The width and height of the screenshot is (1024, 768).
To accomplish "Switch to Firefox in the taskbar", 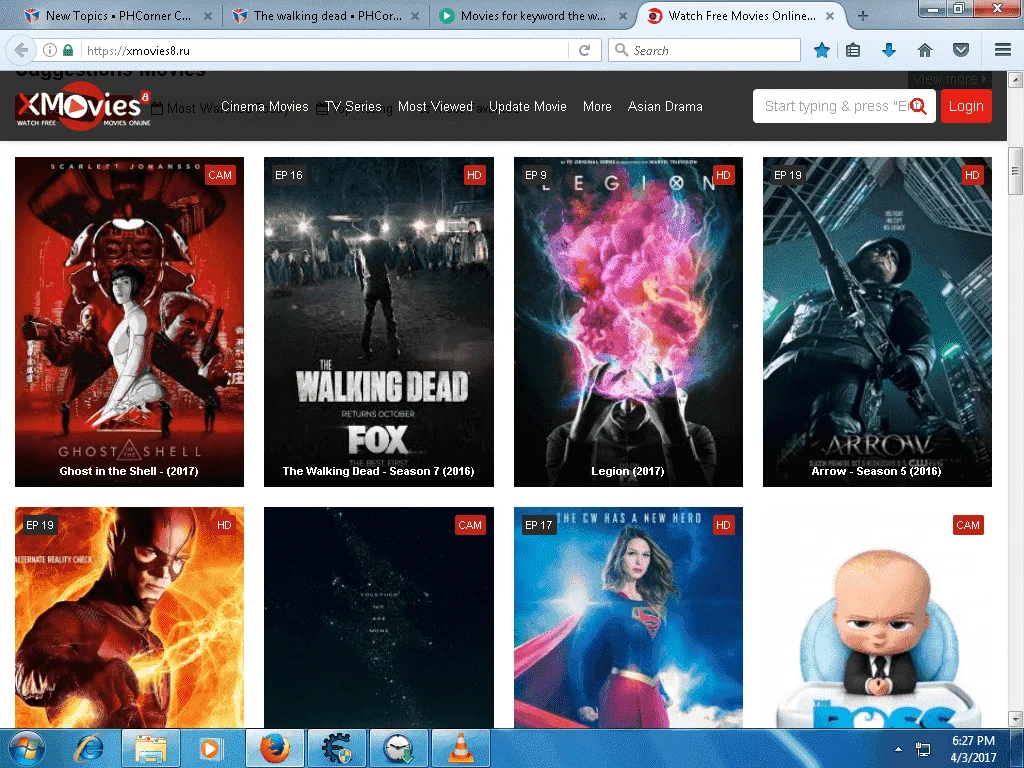I will pyautogui.click(x=274, y=748).
